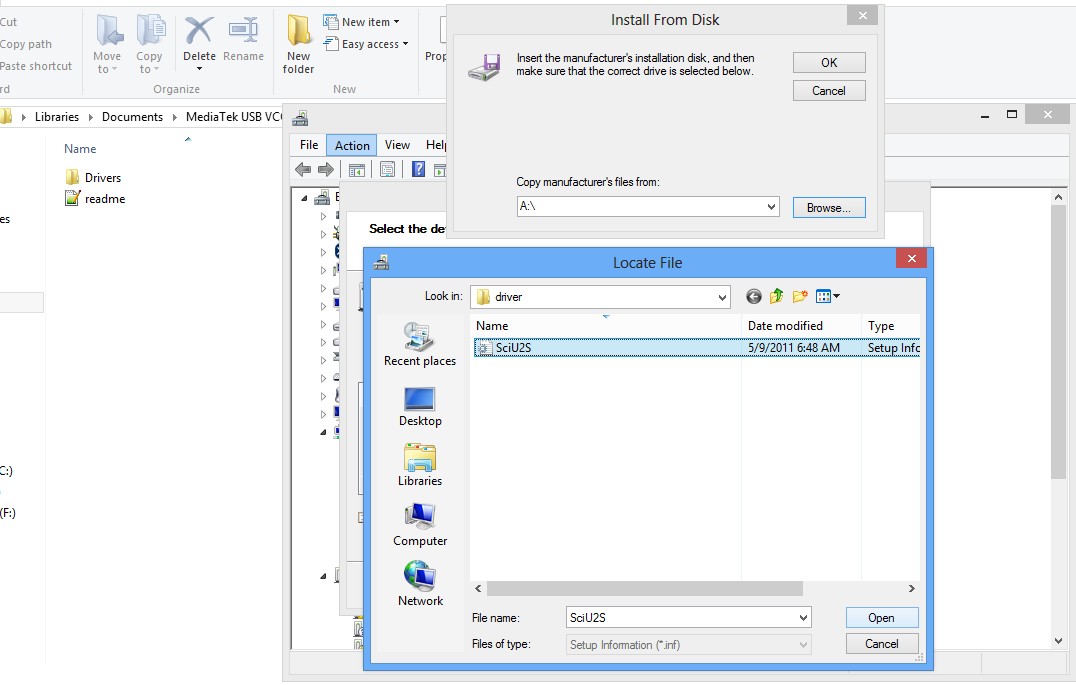Click the back navigation arrow in Device Manager
This screenshot has height=685, width=1076.
302,168
